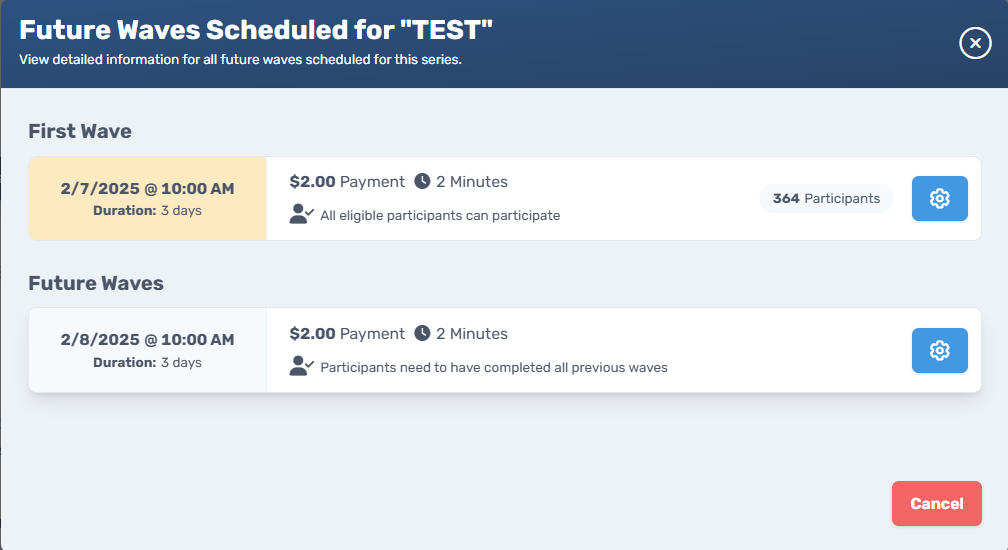Viewport: 1008px width, 550px height.
Task: Click the $2.00 Payment text in First Wave
Action: [347, 182]
